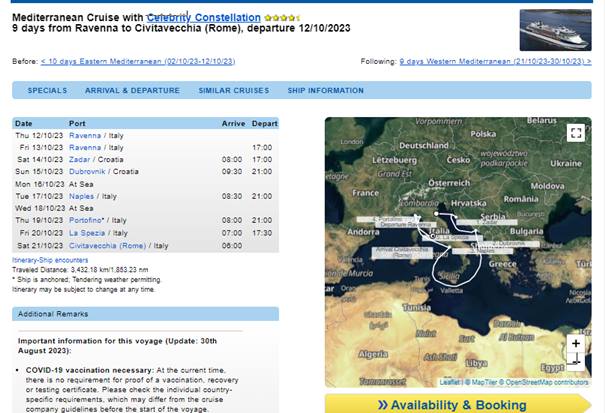Click the COVID-19 vaccination necessary text
Image resolution: width=605 pixels, height=413 pixels.
(x=90, y=370)
